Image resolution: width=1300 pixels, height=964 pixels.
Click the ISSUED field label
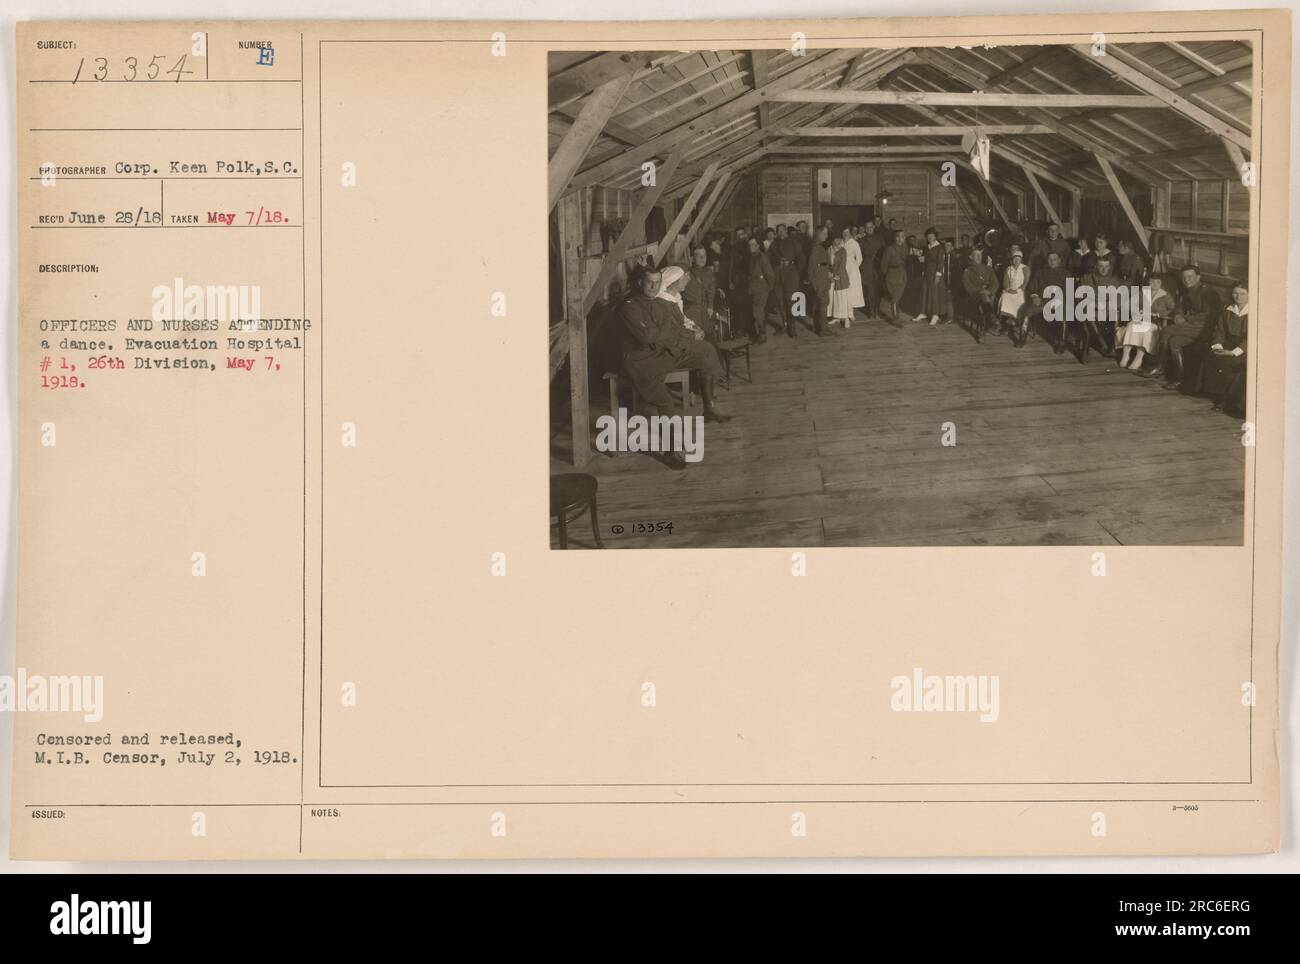coord(48,815)
